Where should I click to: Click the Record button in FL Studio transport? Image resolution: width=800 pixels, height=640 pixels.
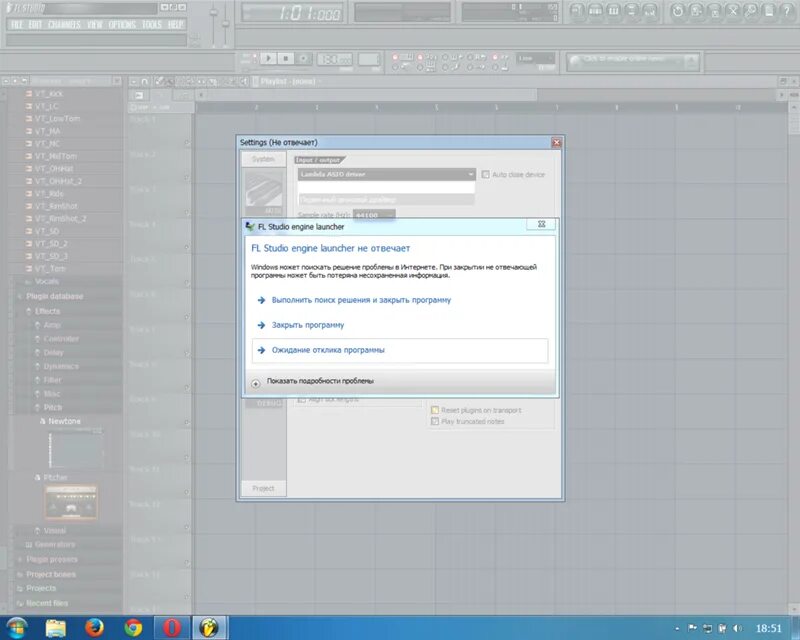pyautogui.click(x=303, y=59)
